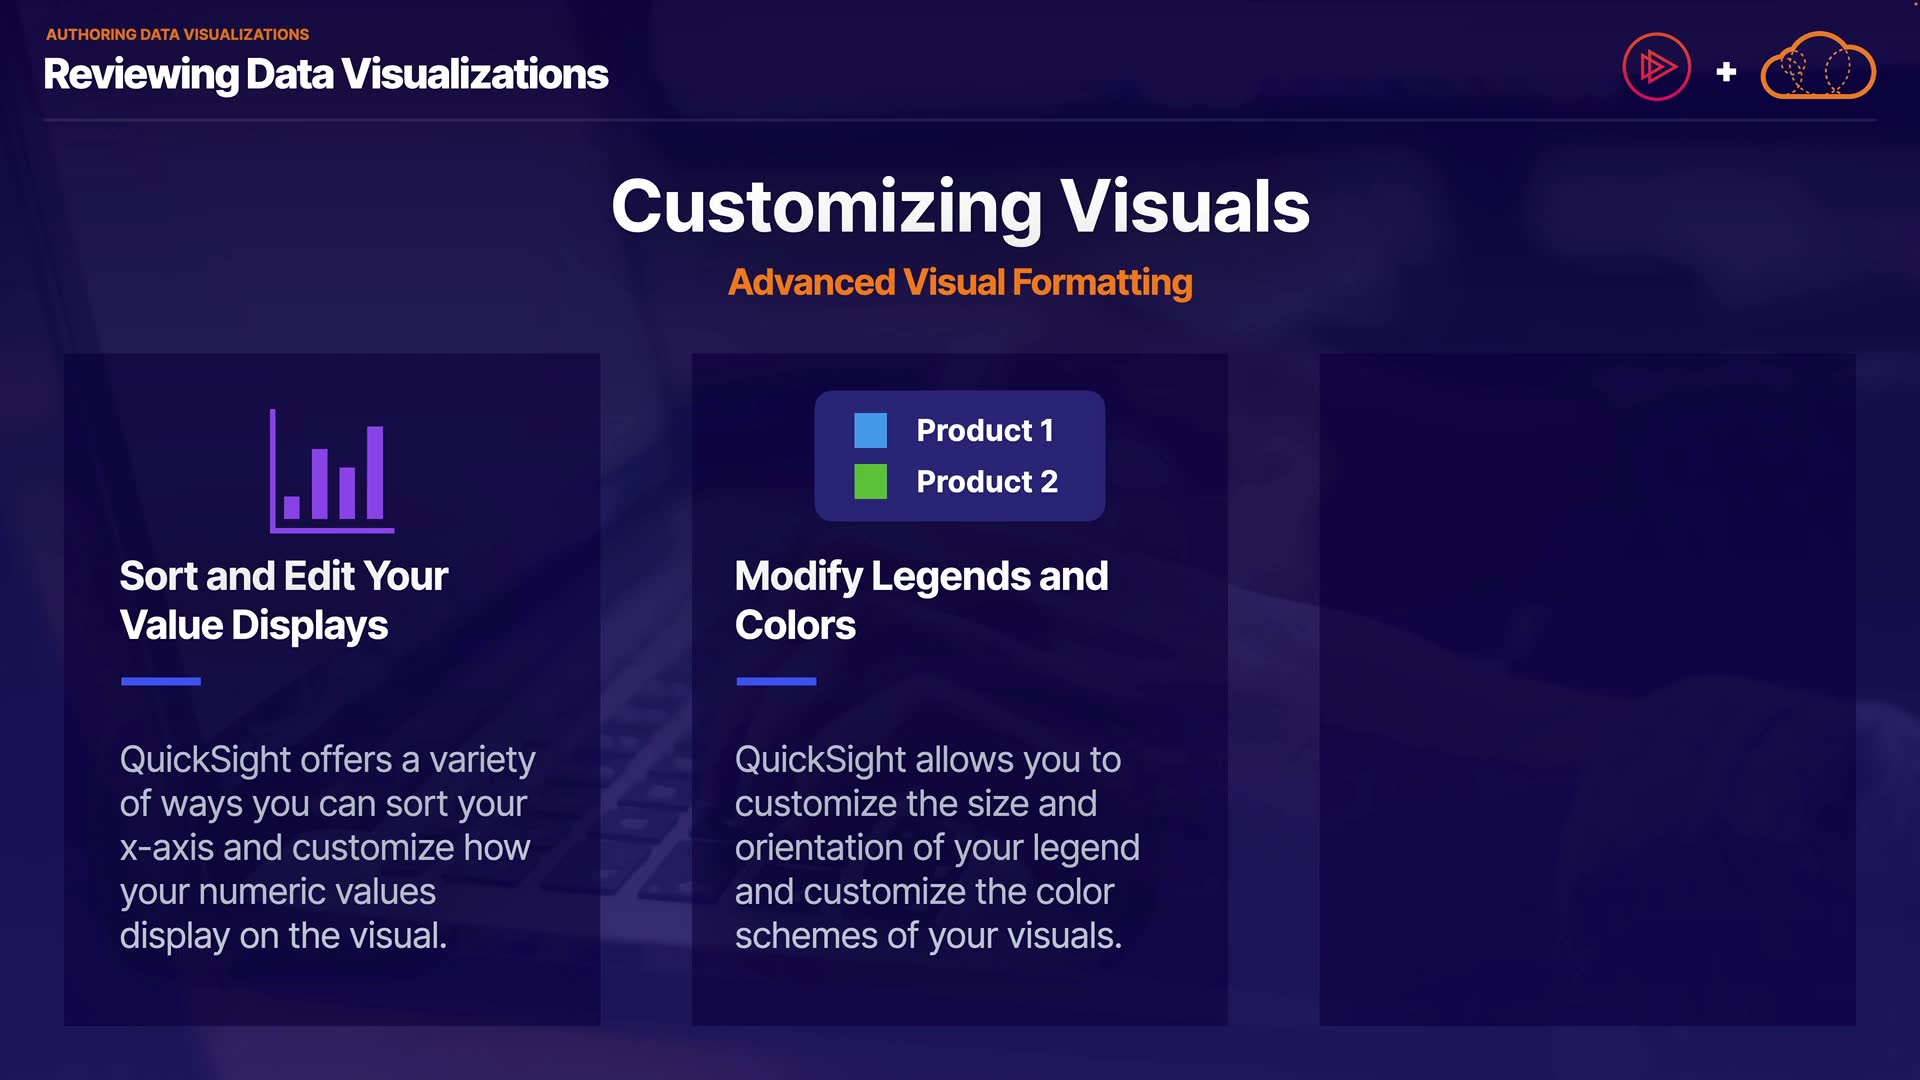Click the empty third card panel

(1587, 689)
